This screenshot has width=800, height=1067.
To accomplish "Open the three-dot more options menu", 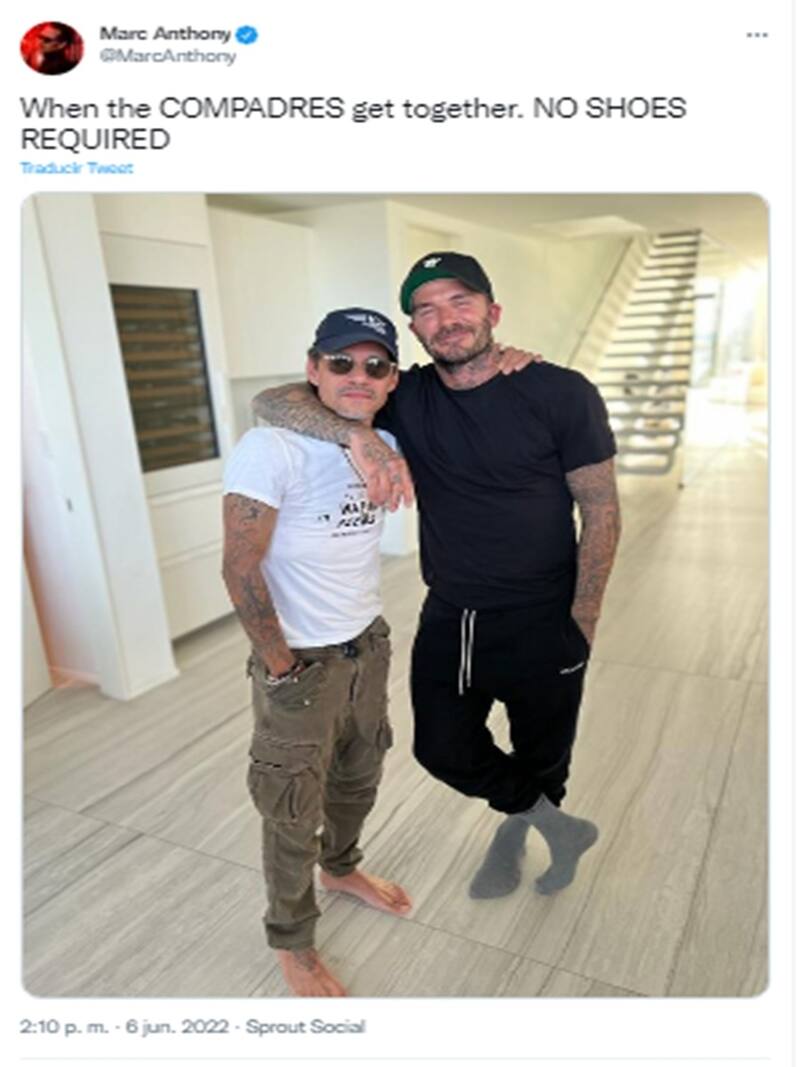I will (x=757, y=35).
